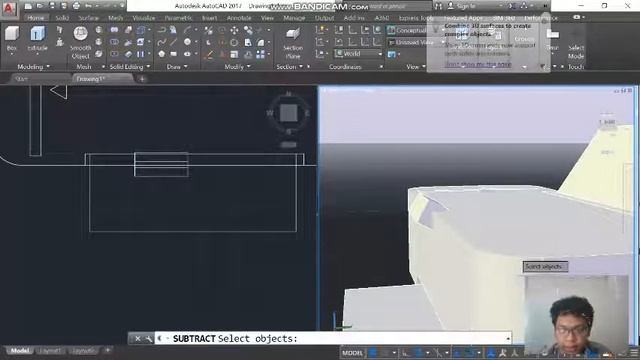Viewport: 640px width, 360px height.
Task: Select the Fillet tool in Modify panel
Action: point(260,42)
